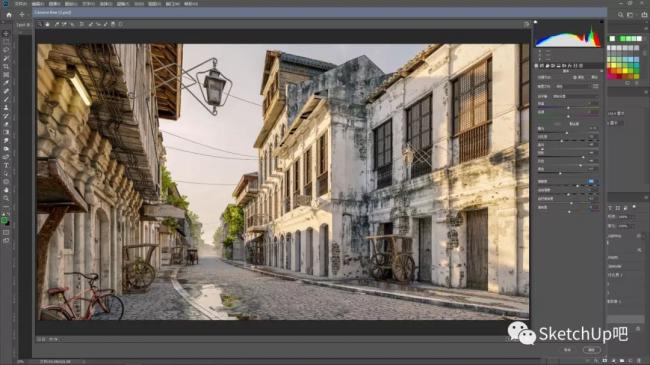Open the Image menu

[x=54, y=4]
